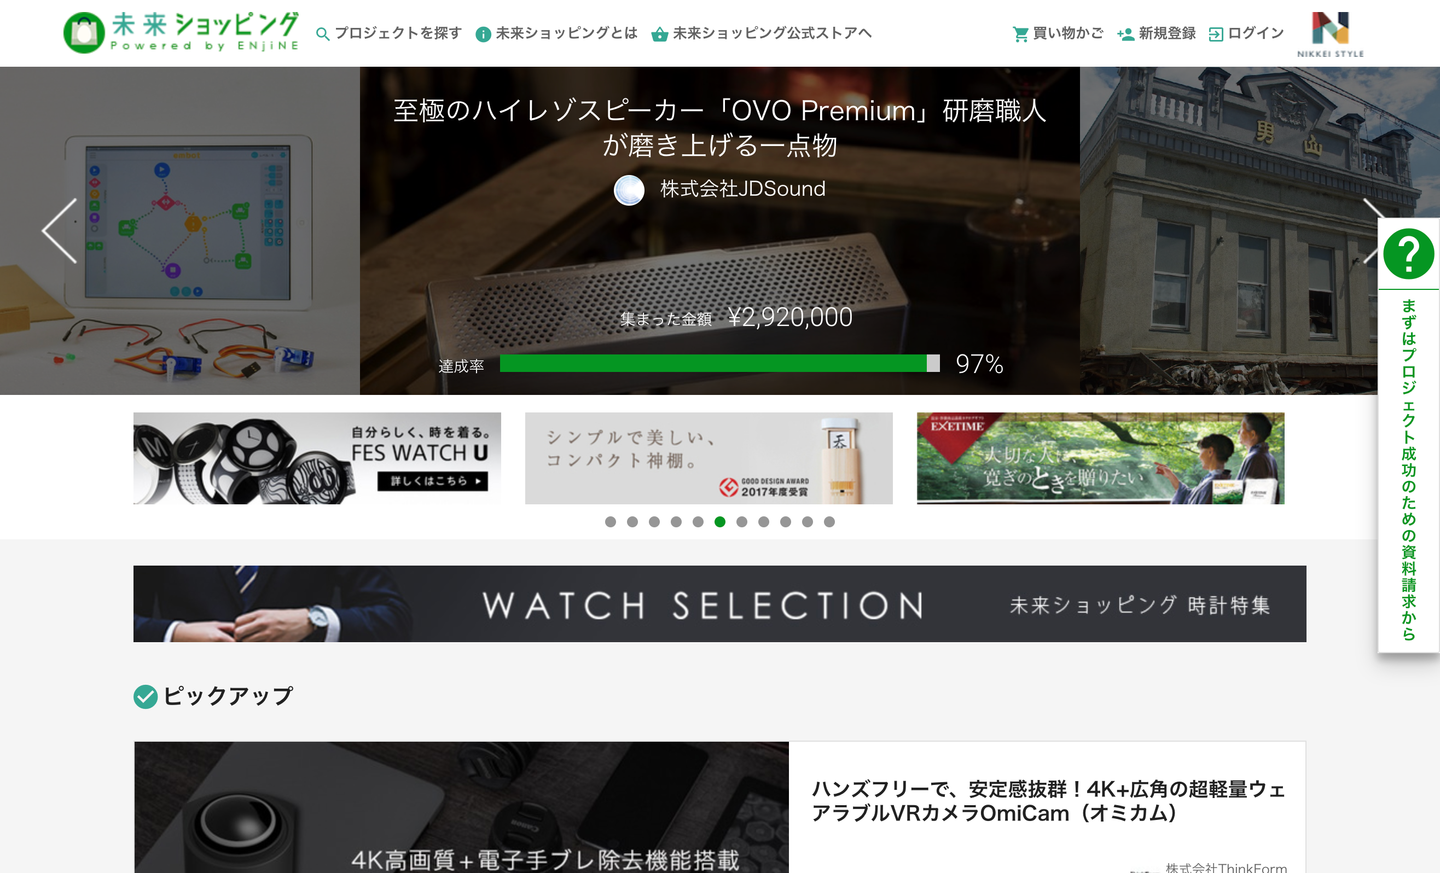1440x873 pixels.
Task: Click the basket icon for 未来ショッピング公式ストアへ
Action: [659, 34]
